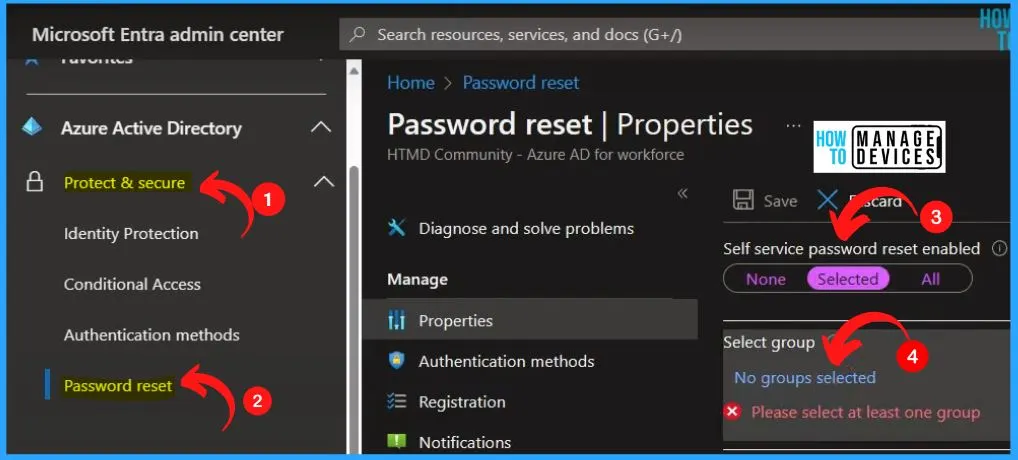The image size is (1018, 460).
Task: Go to Home breadcrumb link
Action: tap(411, 82)
